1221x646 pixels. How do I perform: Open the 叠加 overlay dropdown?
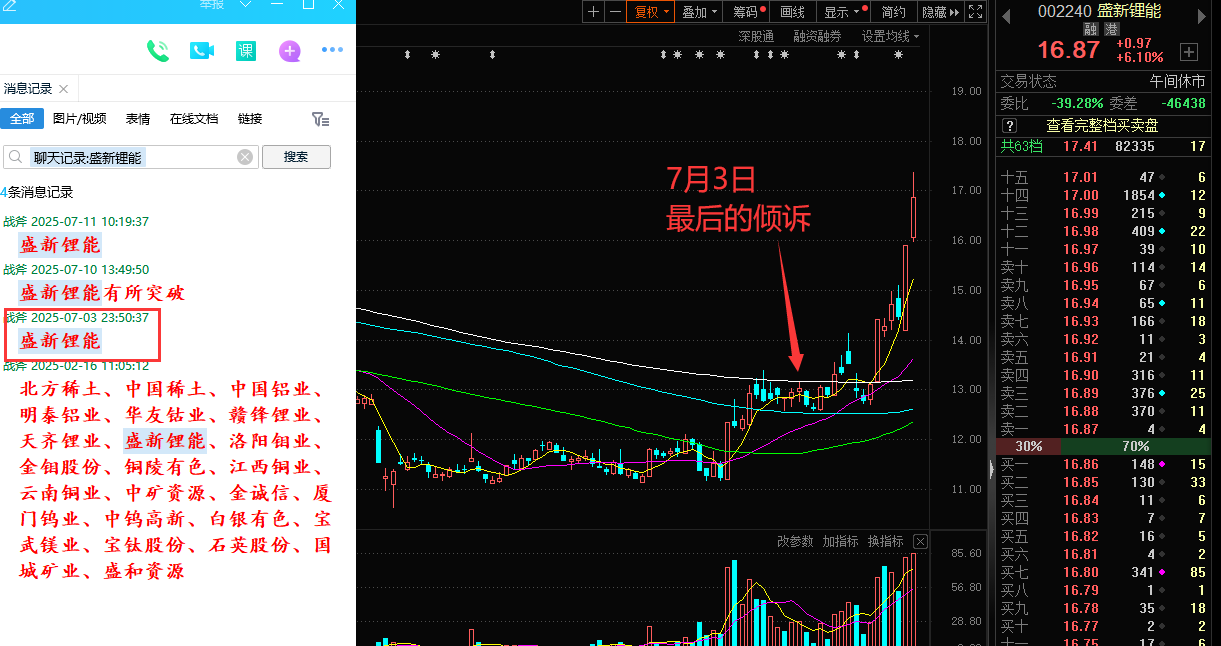click(x=699, y=12)
